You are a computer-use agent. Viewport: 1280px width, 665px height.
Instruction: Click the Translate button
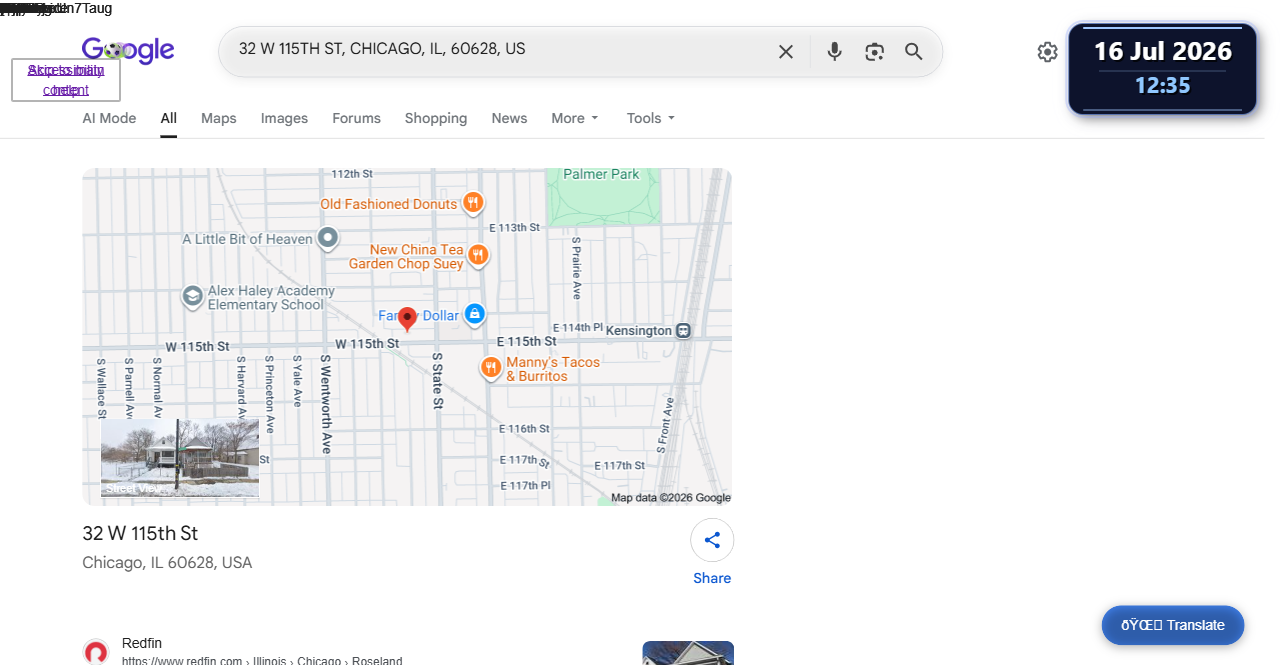tap(1173, 625)
